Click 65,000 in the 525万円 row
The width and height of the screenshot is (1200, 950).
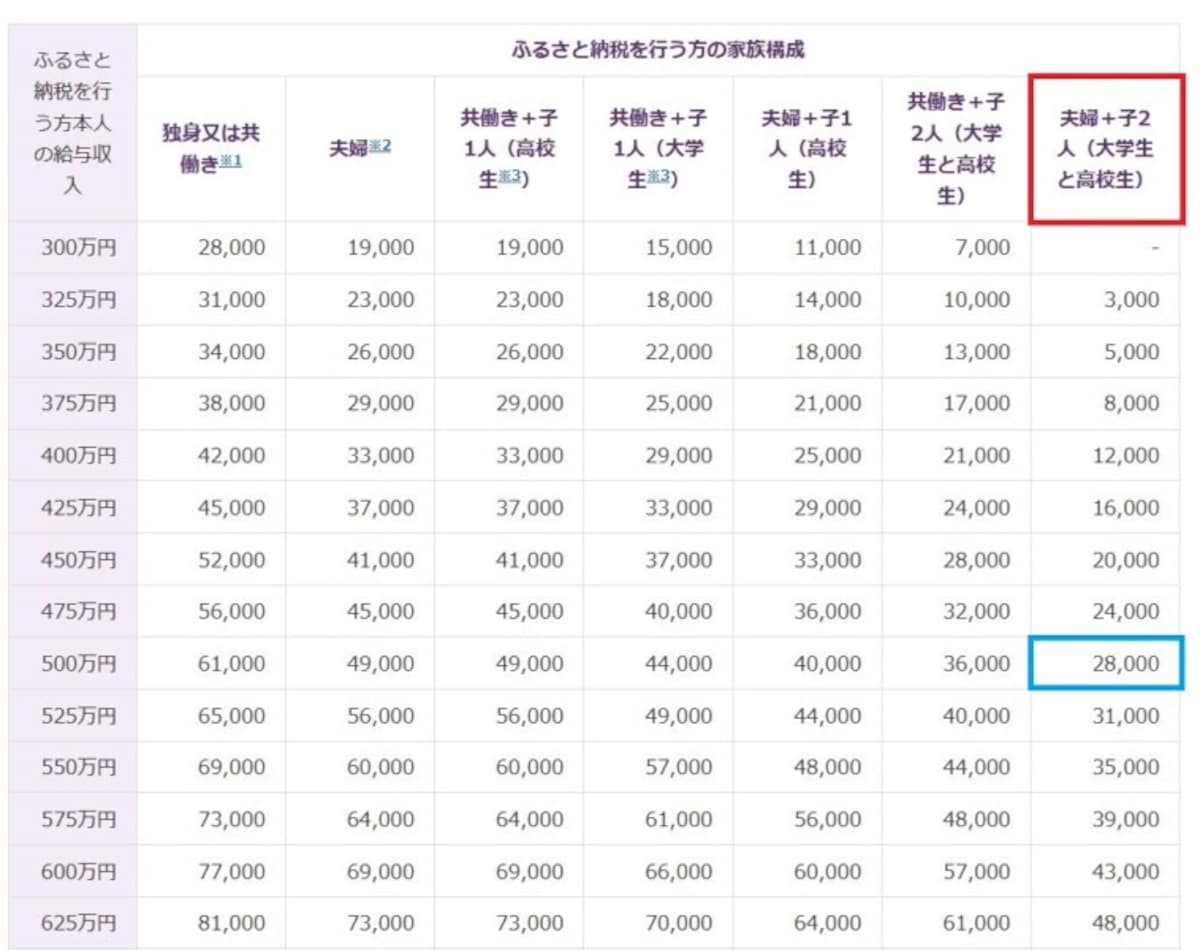232,716
